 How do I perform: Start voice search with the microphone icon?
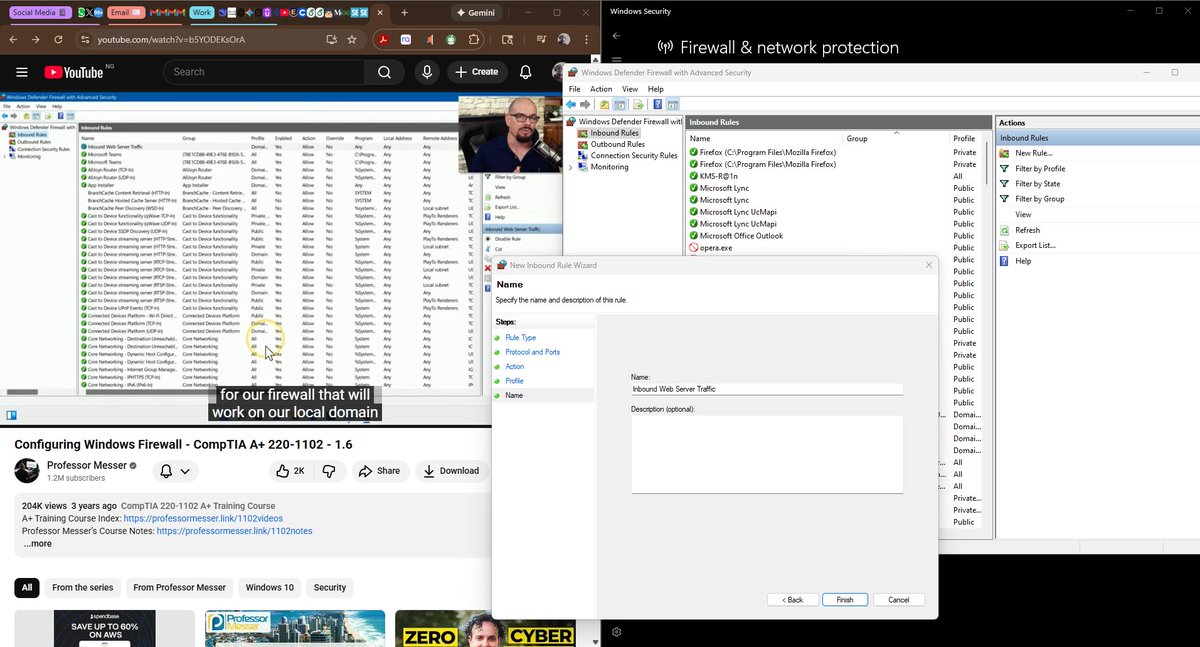(427, 72)
